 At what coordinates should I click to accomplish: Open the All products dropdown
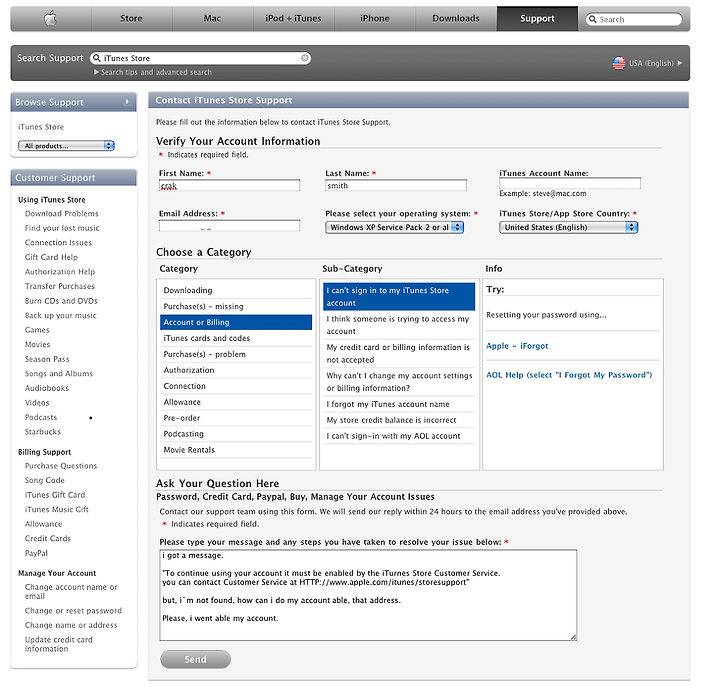click(x=66, y=146)
